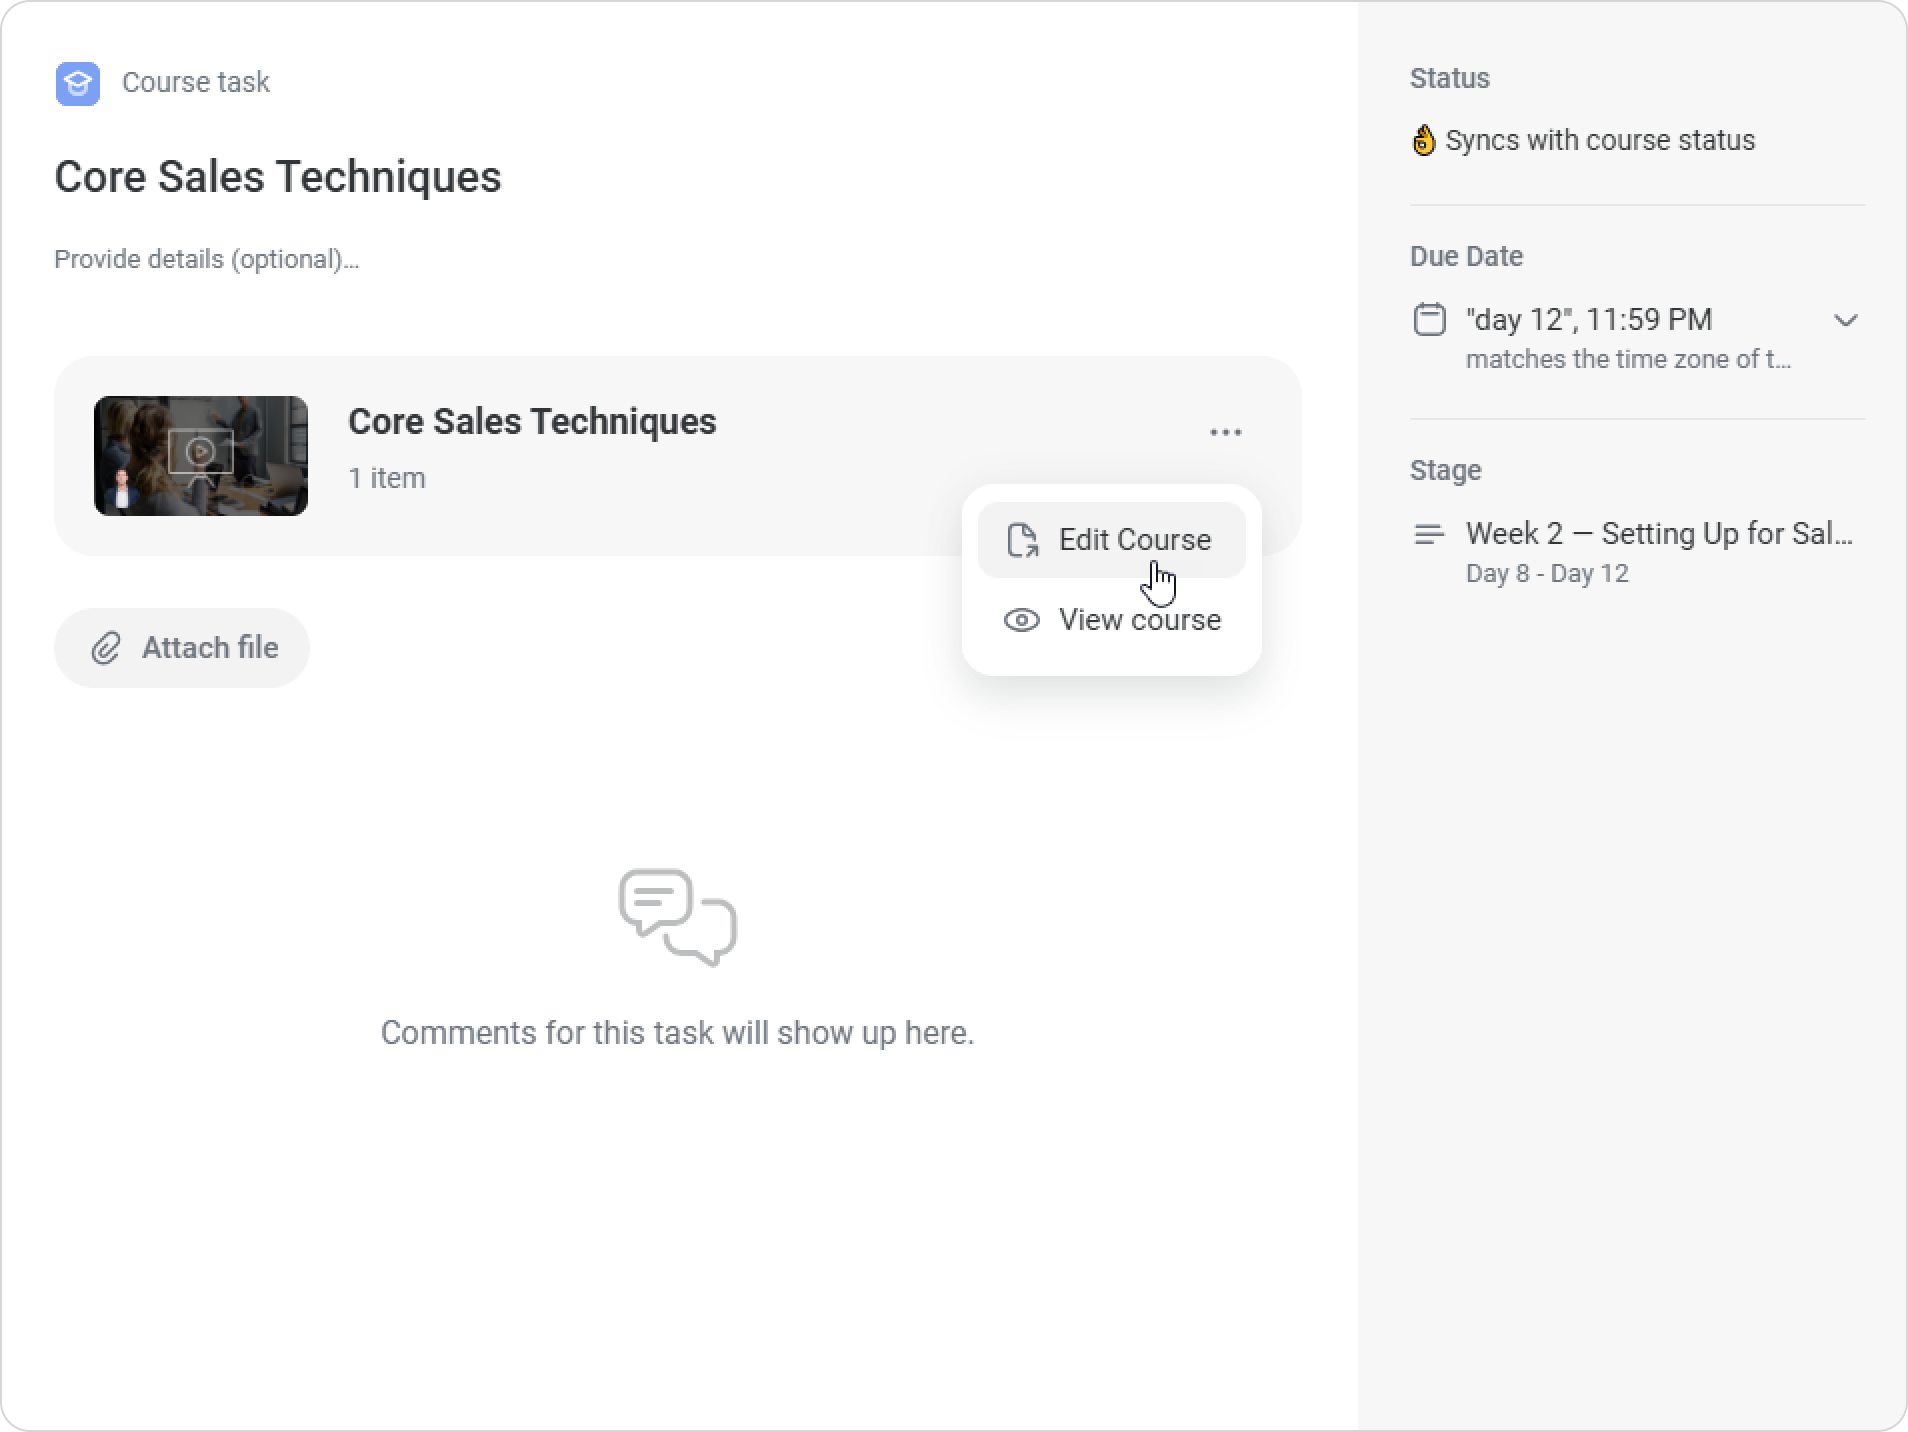Screen dimensions: 1908x1432
Task: Click the Provide details optional field
Action: tap(206, 260)
